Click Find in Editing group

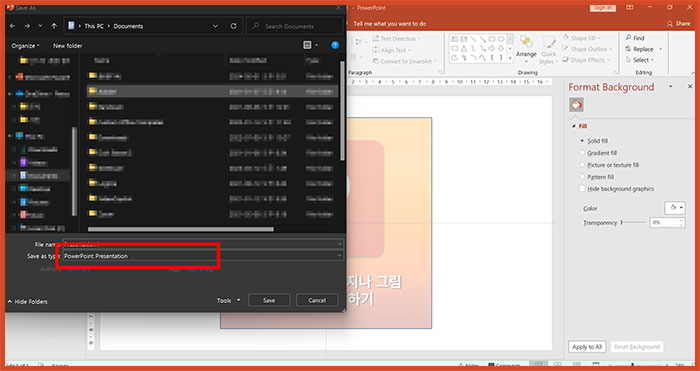(635, 38)
